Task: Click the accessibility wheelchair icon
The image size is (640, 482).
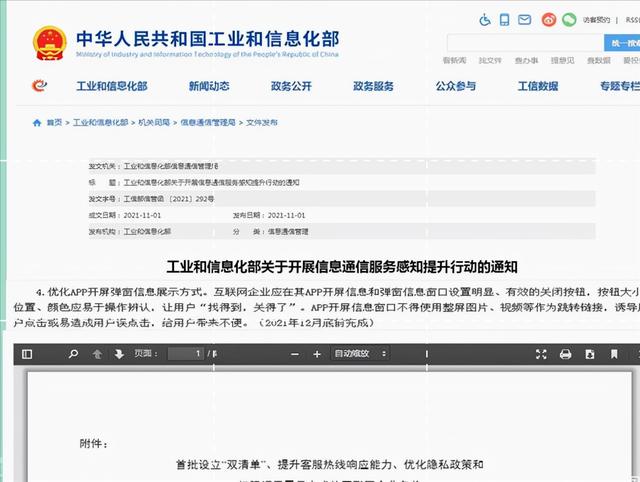Action: click(485, 19)
